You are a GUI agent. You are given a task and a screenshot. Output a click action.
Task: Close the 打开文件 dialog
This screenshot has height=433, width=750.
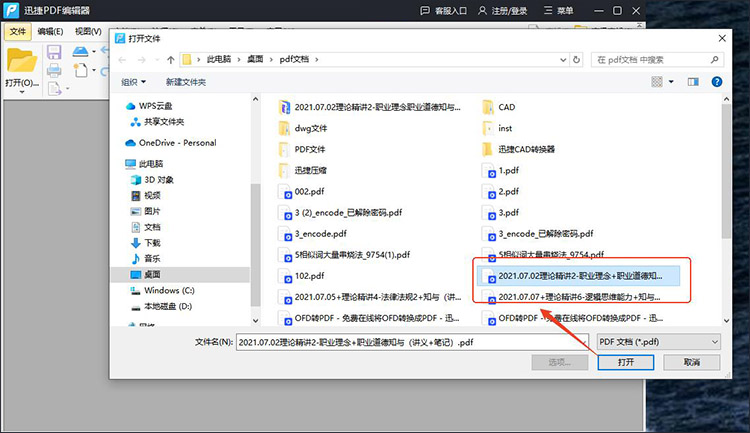[x=722, y=38]
